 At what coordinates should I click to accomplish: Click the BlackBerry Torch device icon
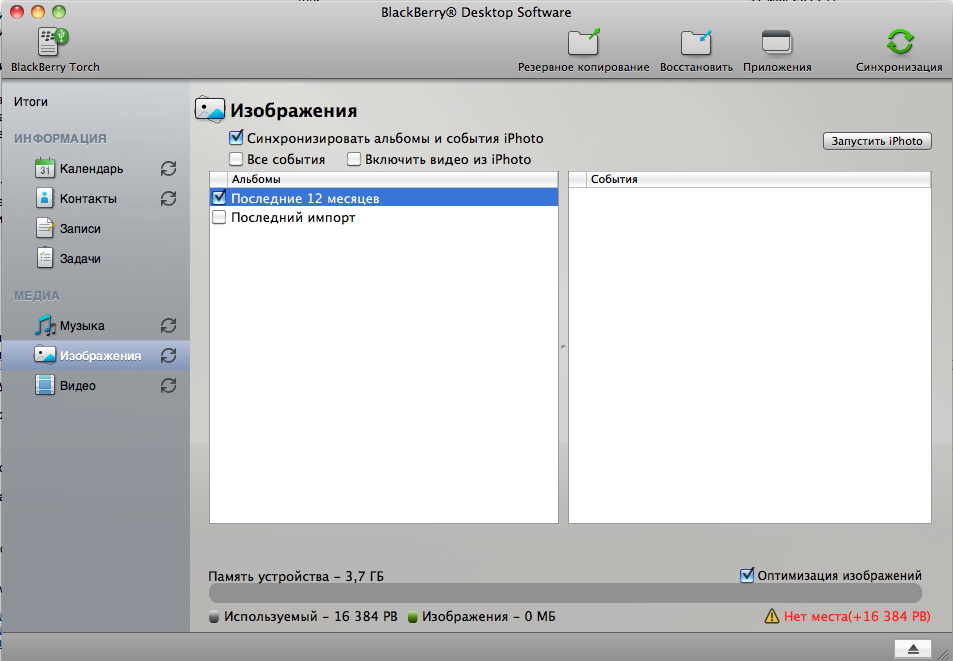(x=53, y=41)
